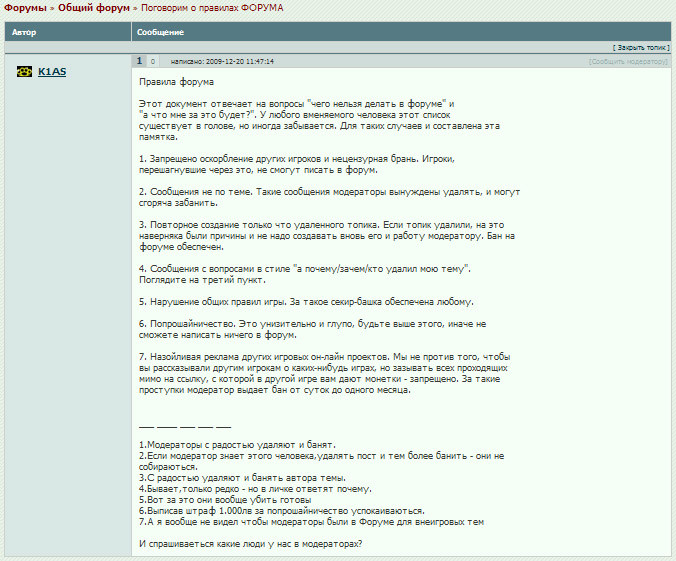676x561 pixels.
Task: Click comment line 1.Модераторы с радостью удаляют
Action: click(237, 445)
